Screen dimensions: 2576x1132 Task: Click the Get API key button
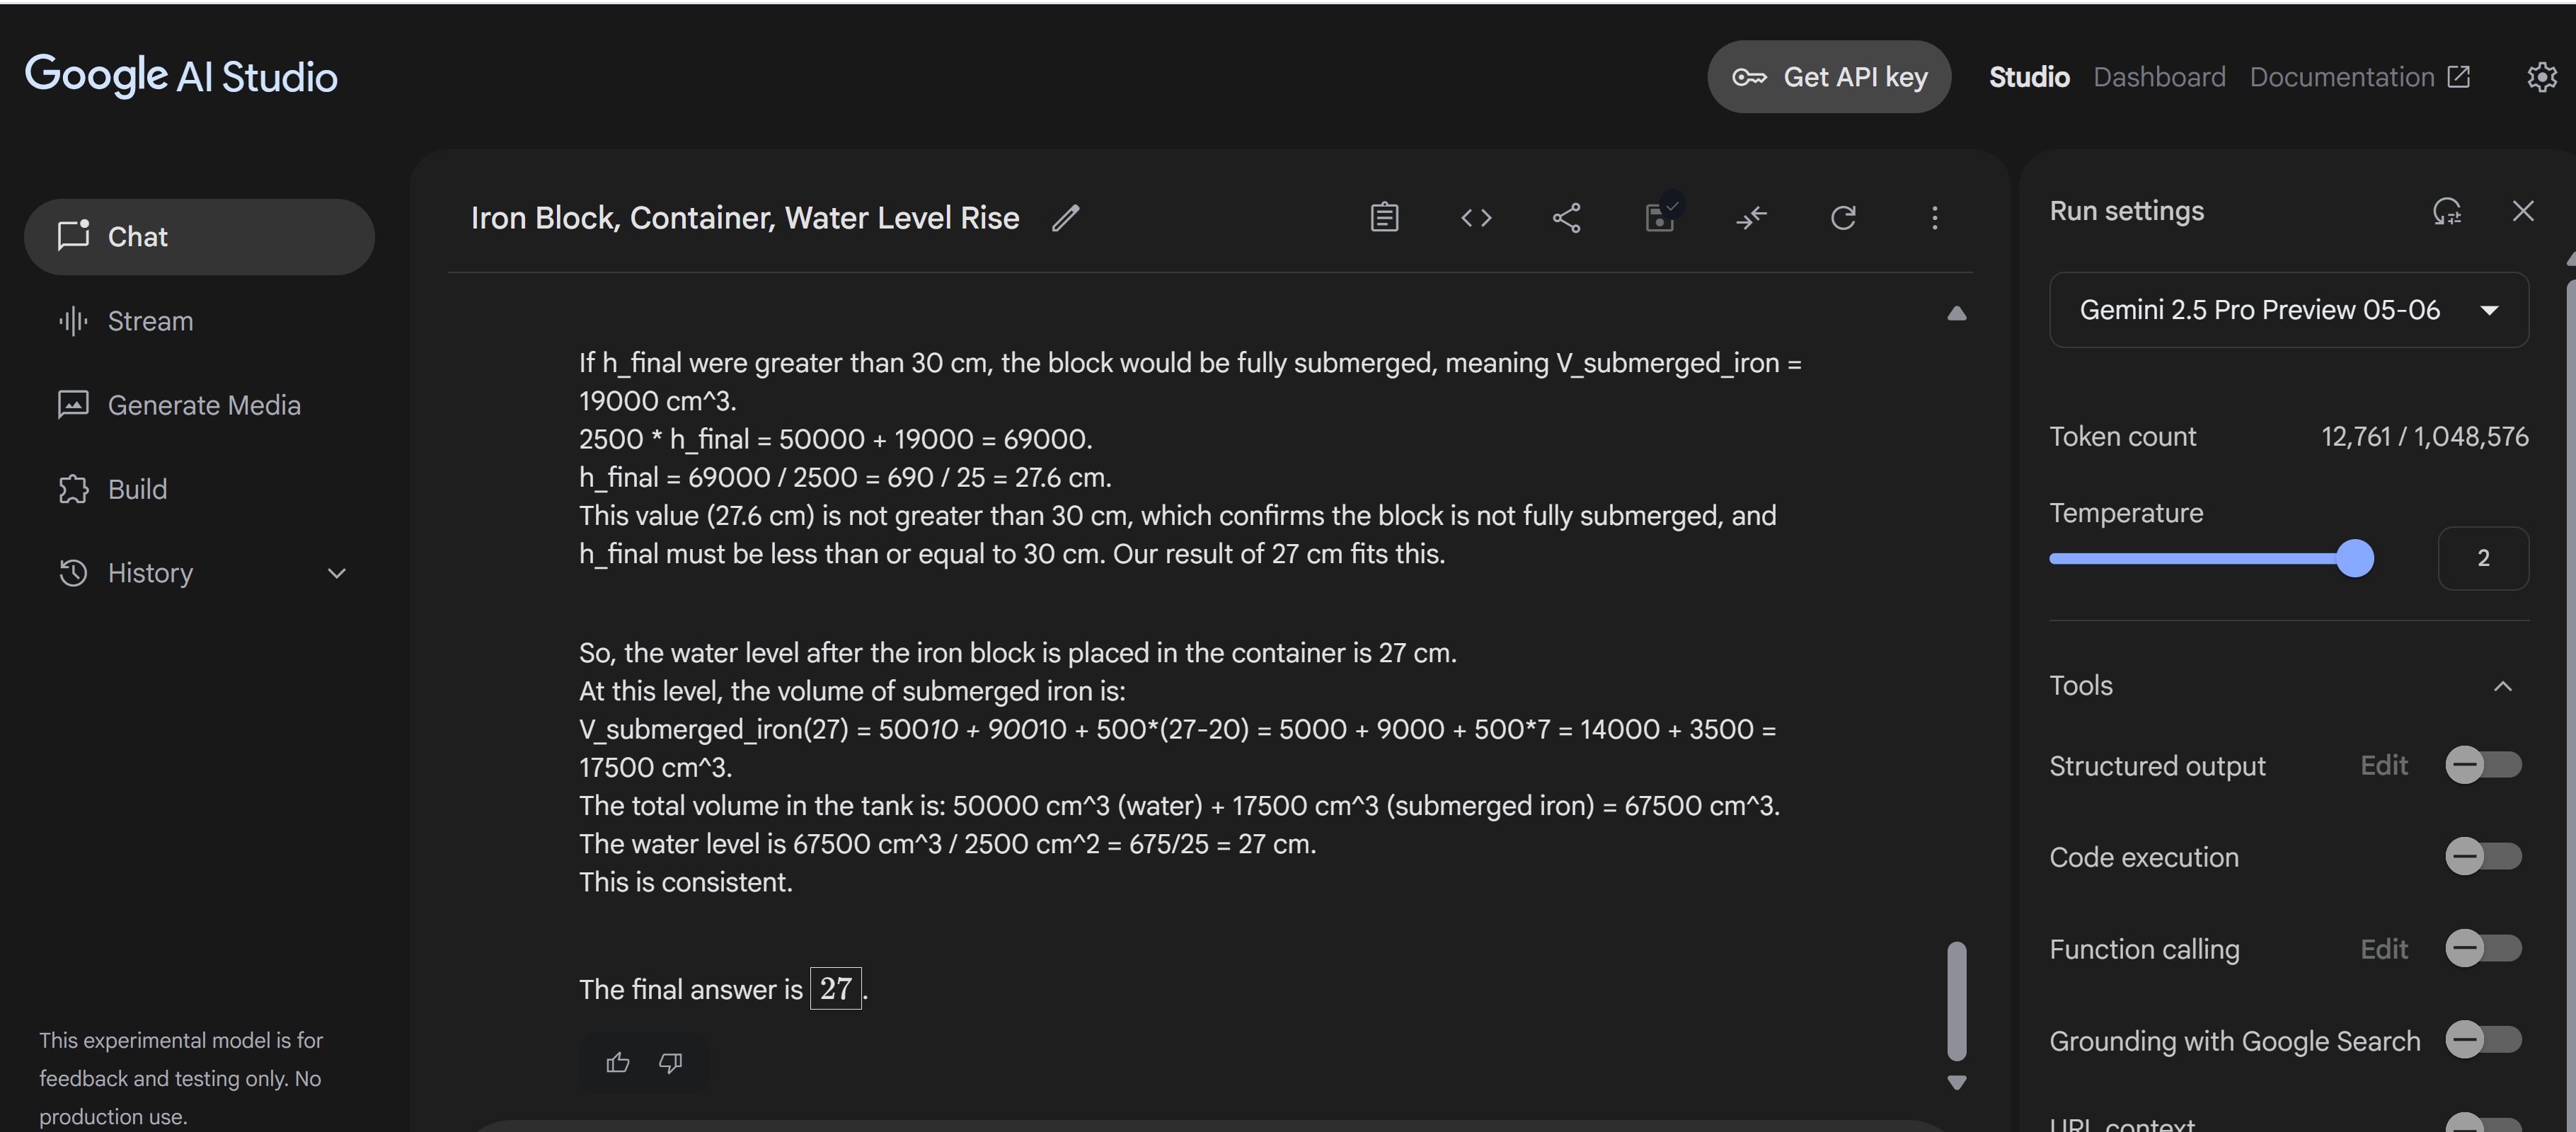click(1829, 77)
